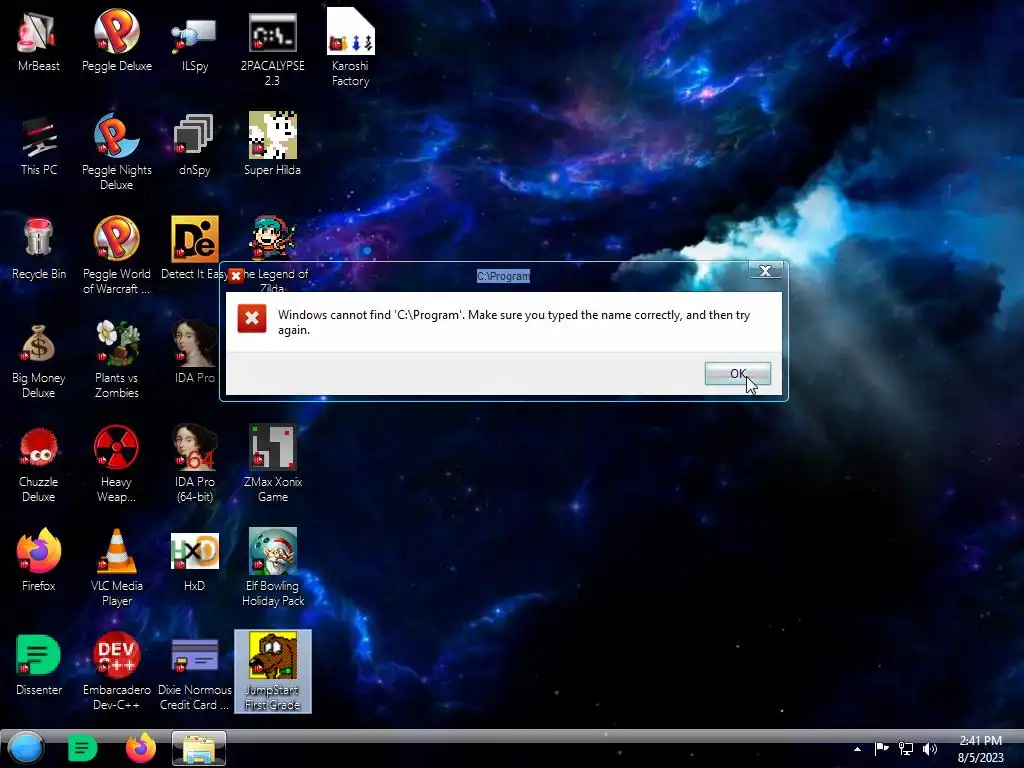This screenshot has height=768, width=1024.
Task: Open the Action Center flag icon
Action: [882, 748]
